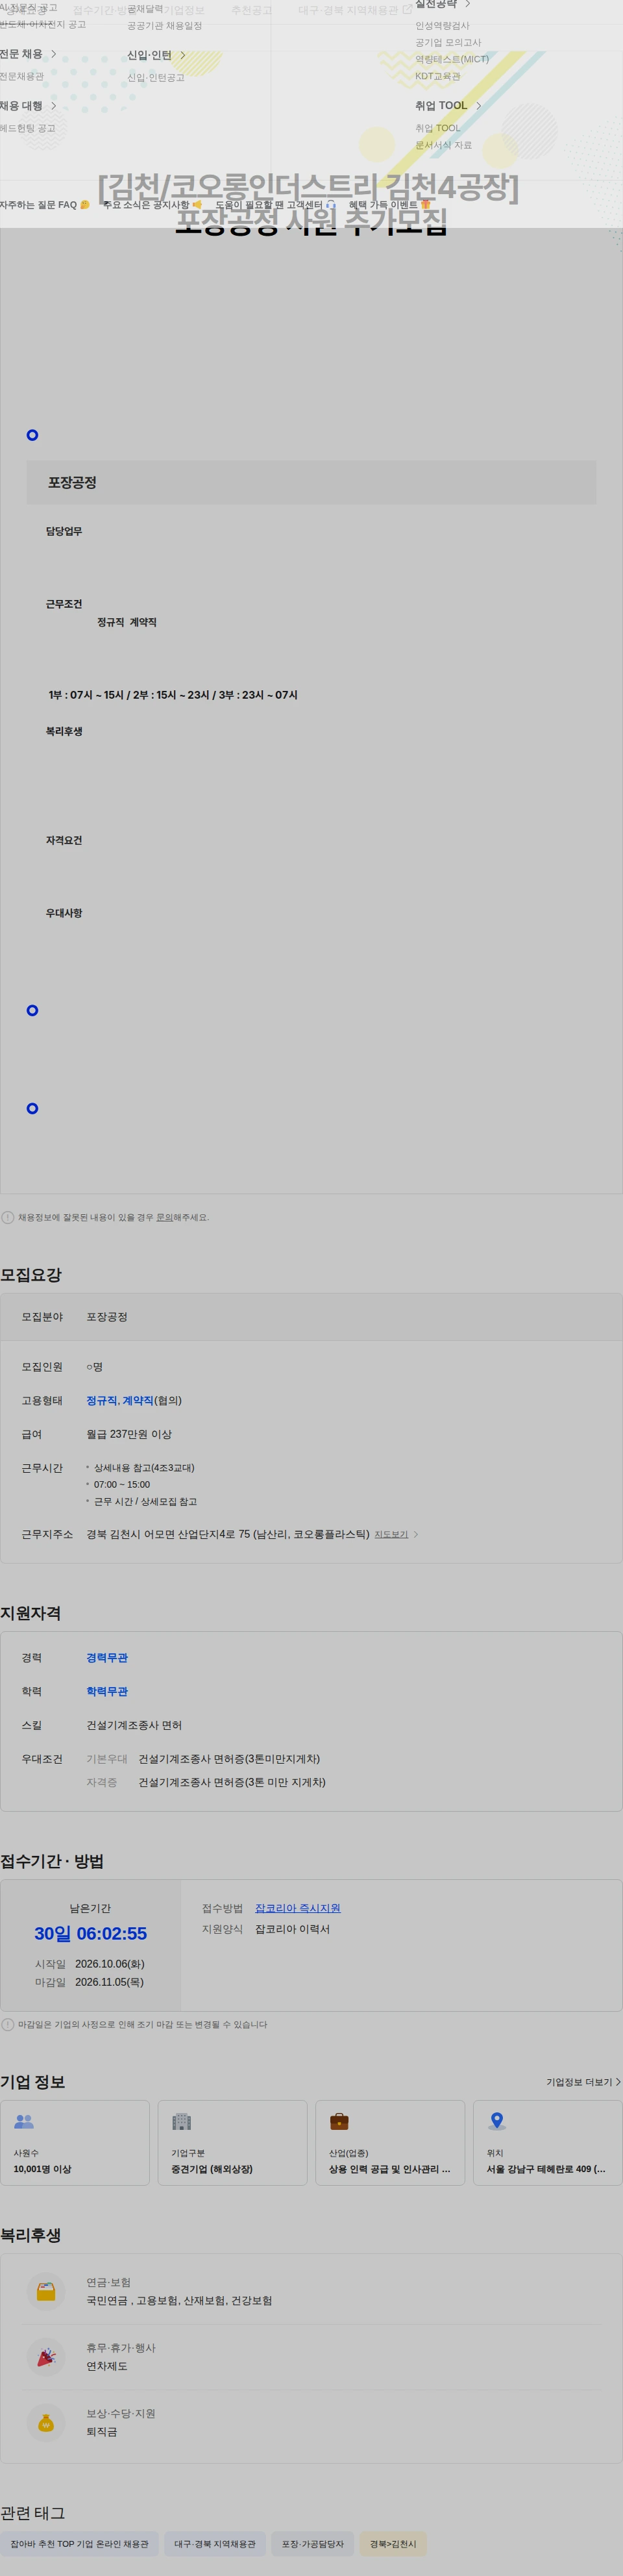623x2576 pixels.
Task: Click the 사원수 10,001명 이상 card
Action: click(x=75, y=2142)
